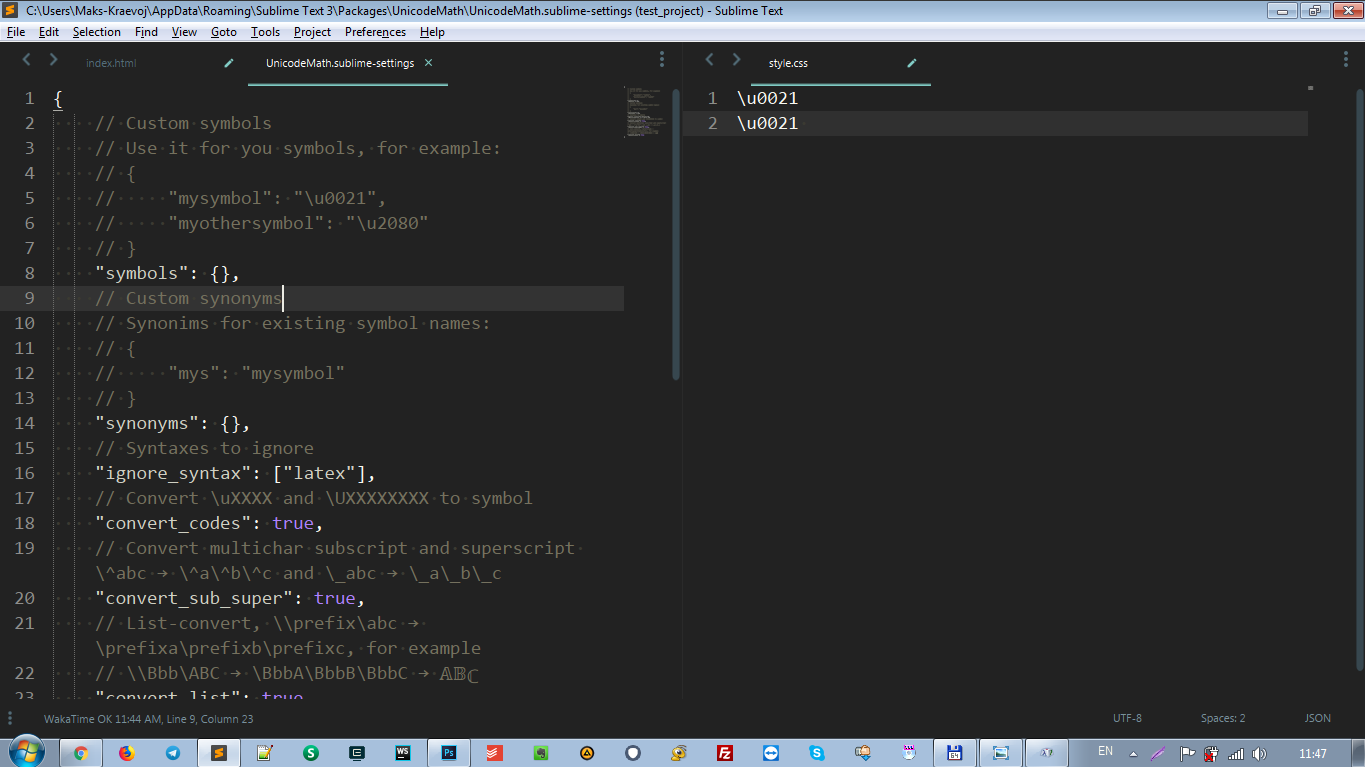
Task: Open the Preferences menu
Action: pos(375,32)
